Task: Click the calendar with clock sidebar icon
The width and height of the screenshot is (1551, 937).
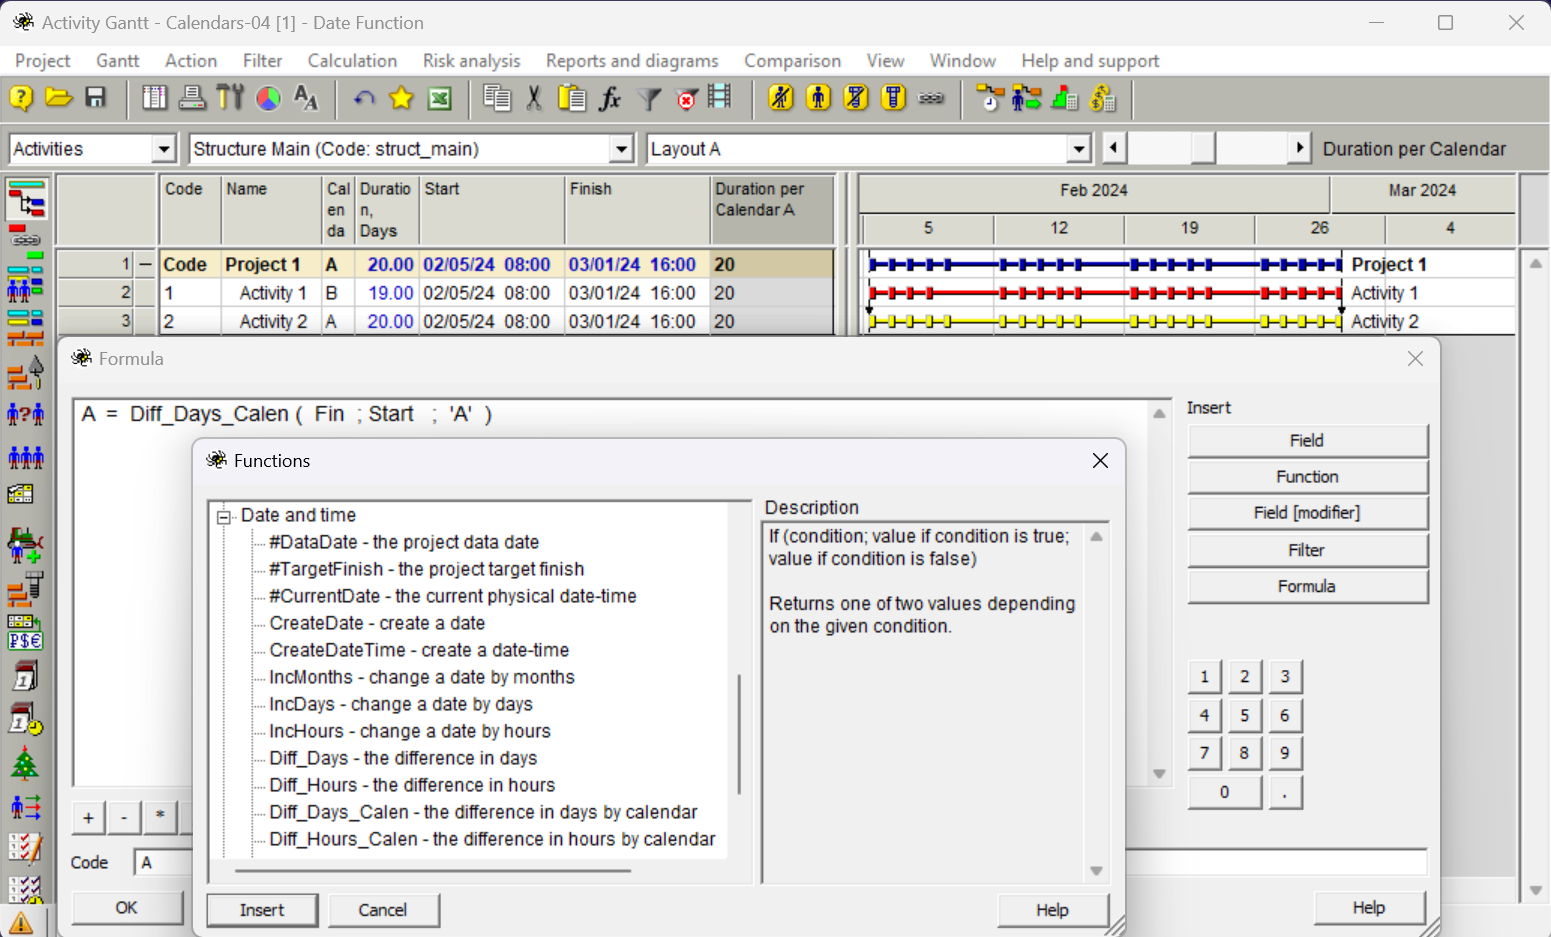Action: click(25, 720)
